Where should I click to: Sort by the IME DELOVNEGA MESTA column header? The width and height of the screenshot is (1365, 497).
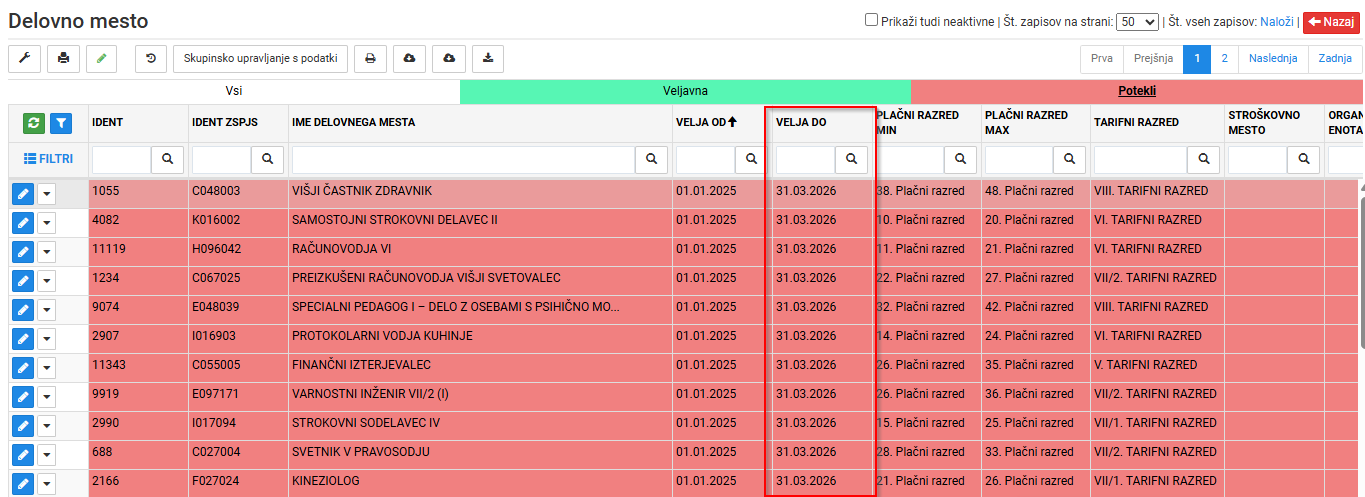coord(353,122)
